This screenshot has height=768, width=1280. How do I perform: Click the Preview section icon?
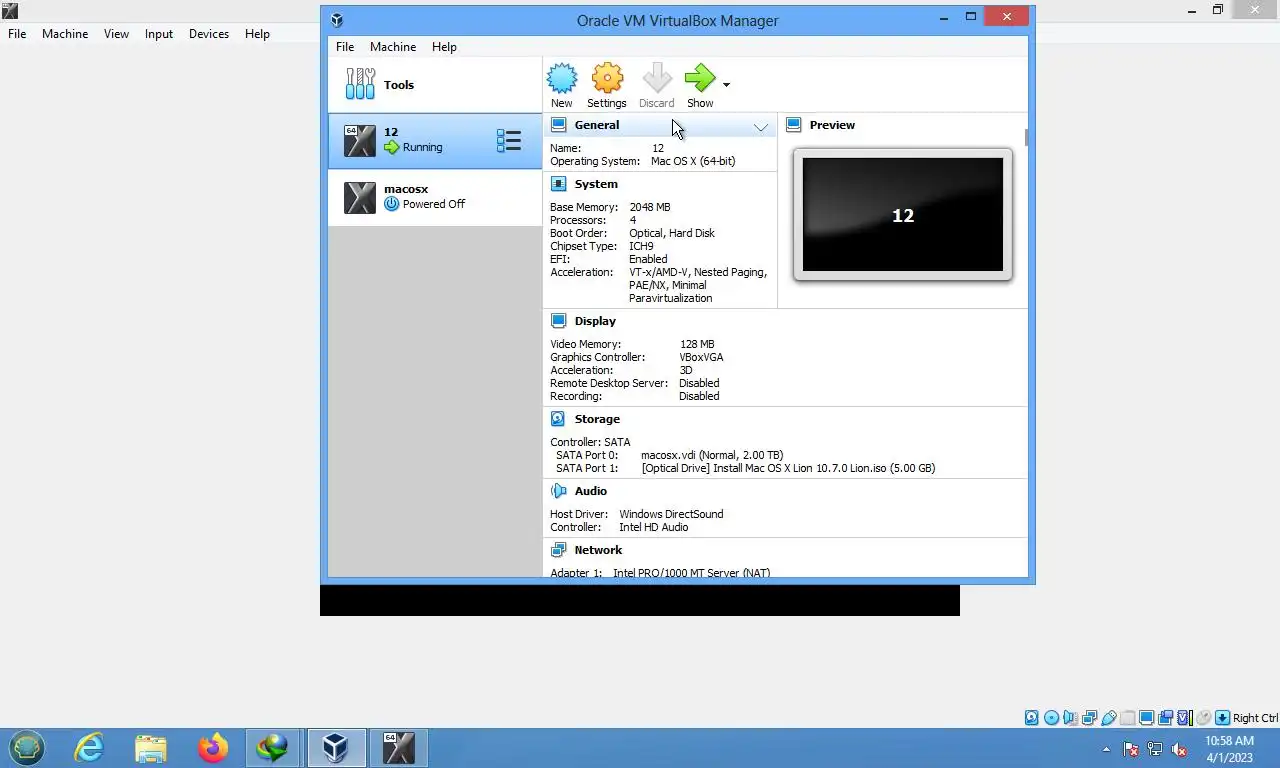click(x=794, y=125)
